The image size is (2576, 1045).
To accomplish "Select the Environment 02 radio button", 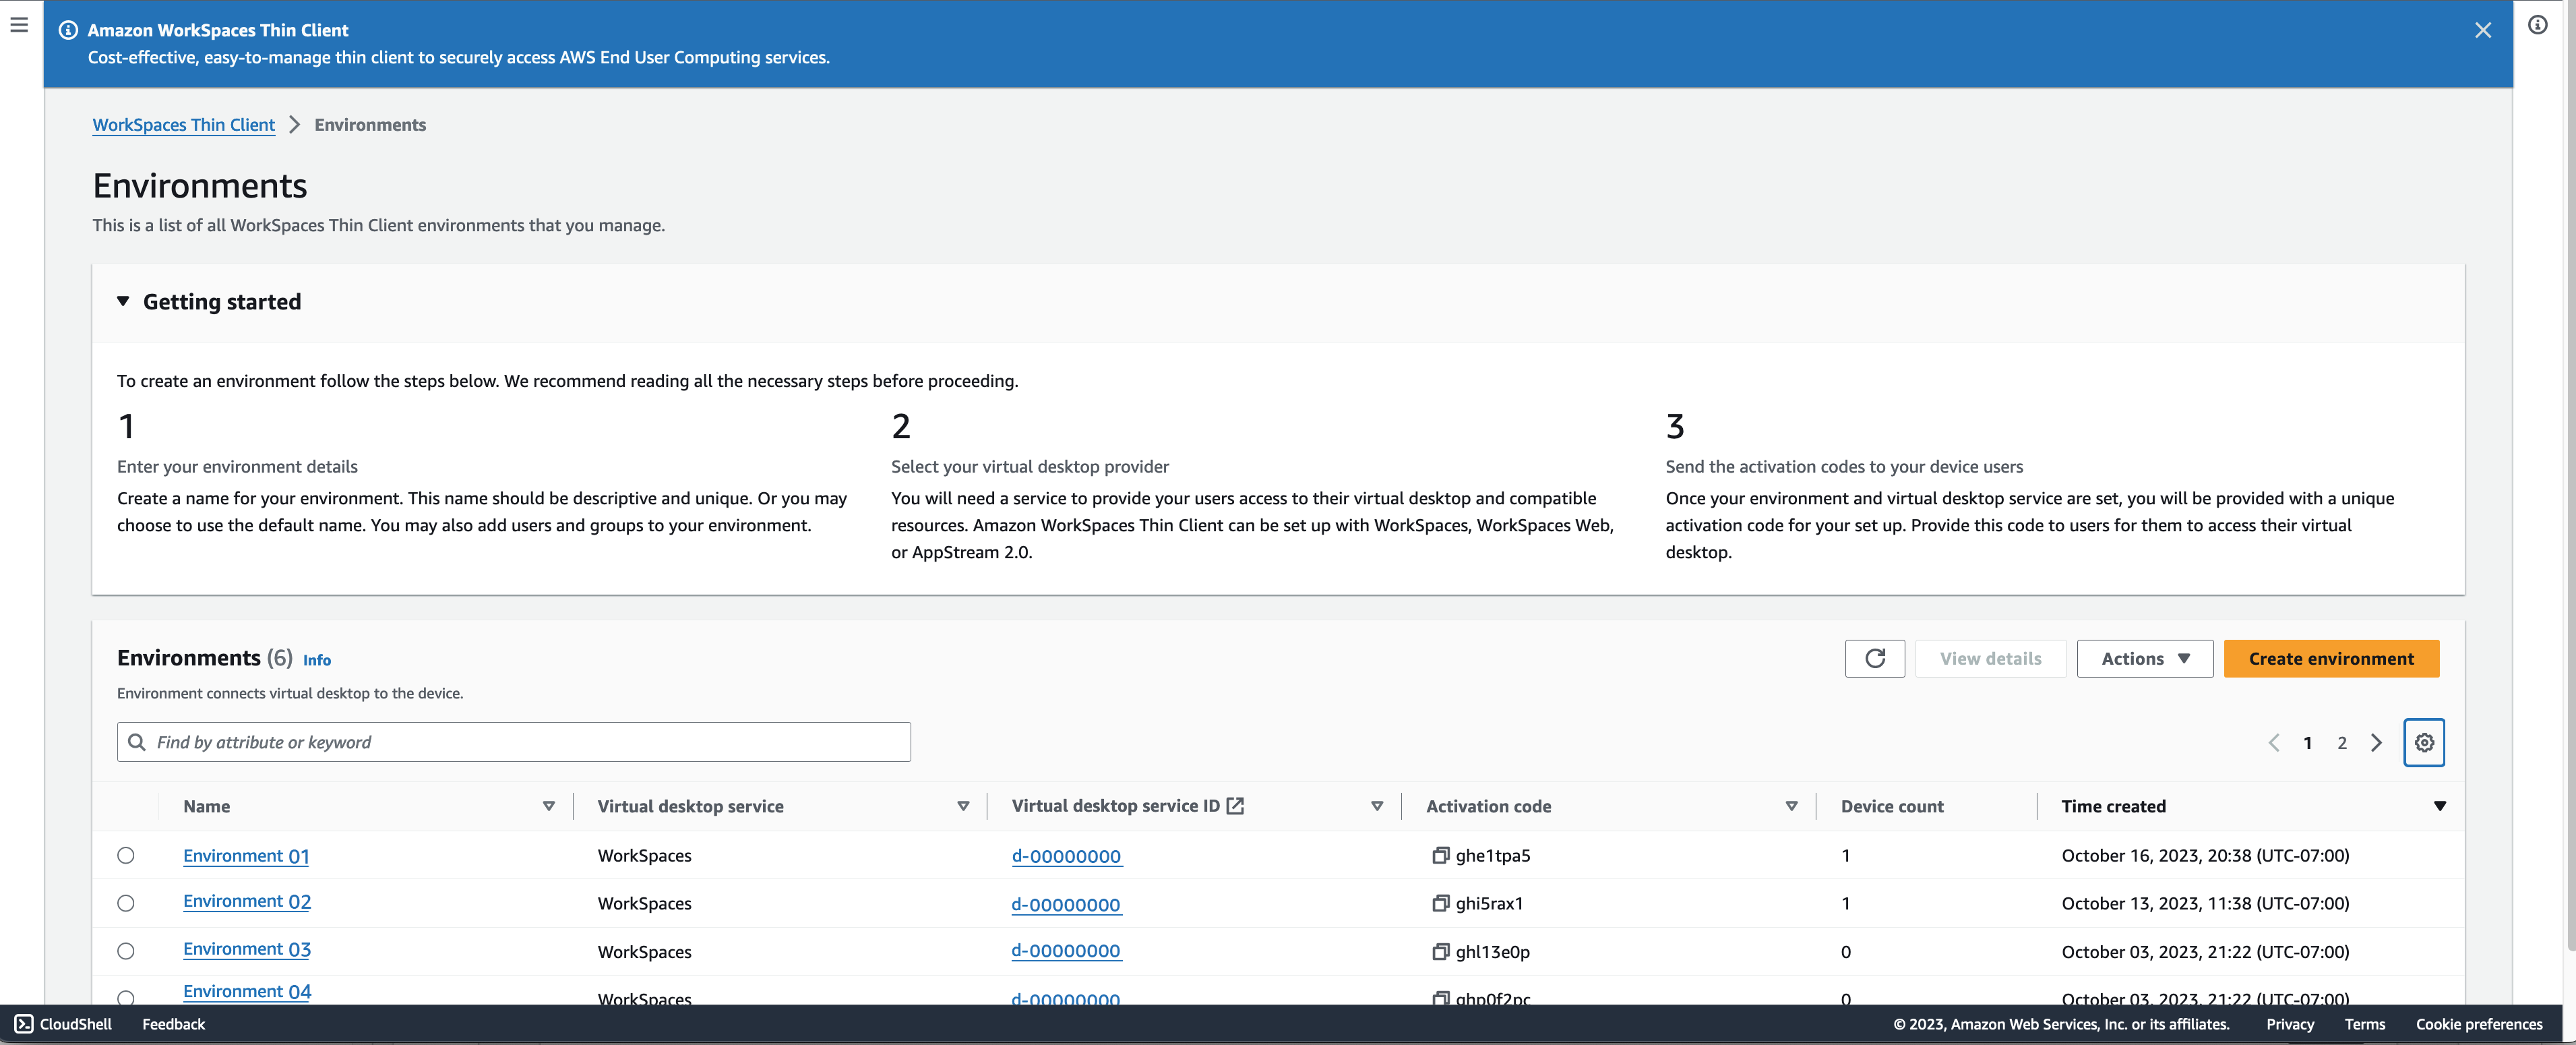I will pyautogui.click(x=126, y=903).
